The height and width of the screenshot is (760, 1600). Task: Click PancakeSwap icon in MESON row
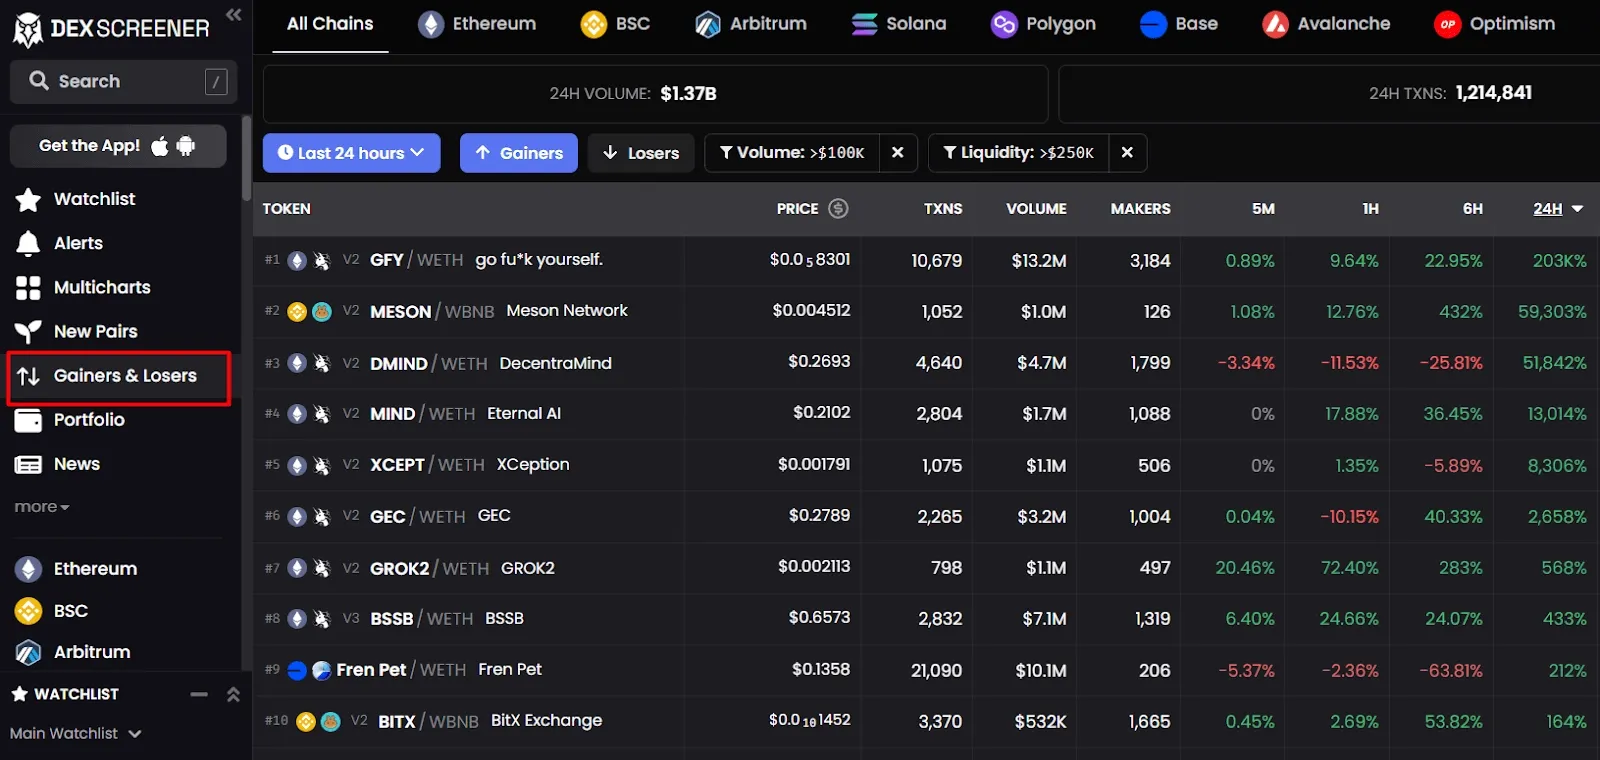pyautogui.click(x=322, y=312)
